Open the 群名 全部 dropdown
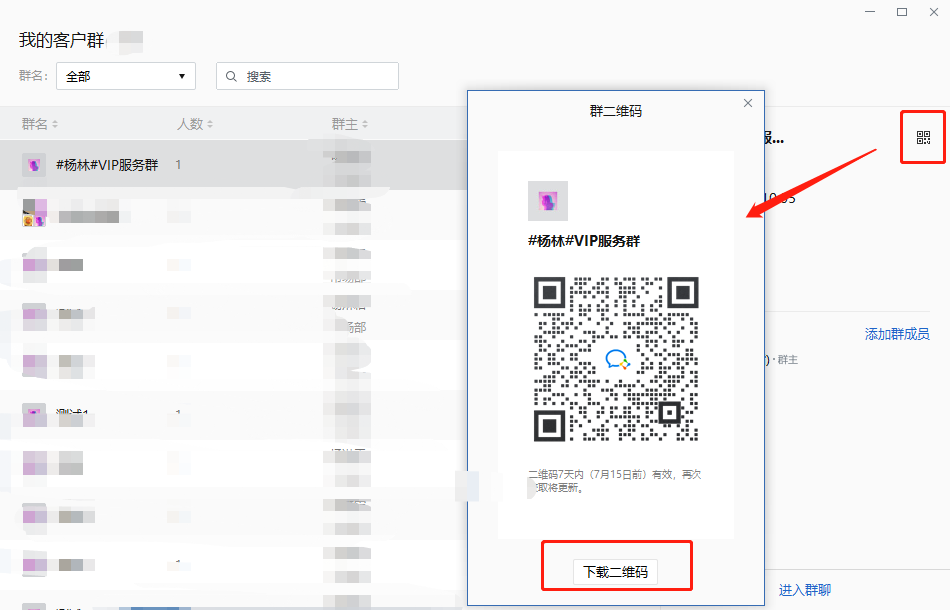The height and width of the screenshot is (610, 950). [x=126, y=76]
